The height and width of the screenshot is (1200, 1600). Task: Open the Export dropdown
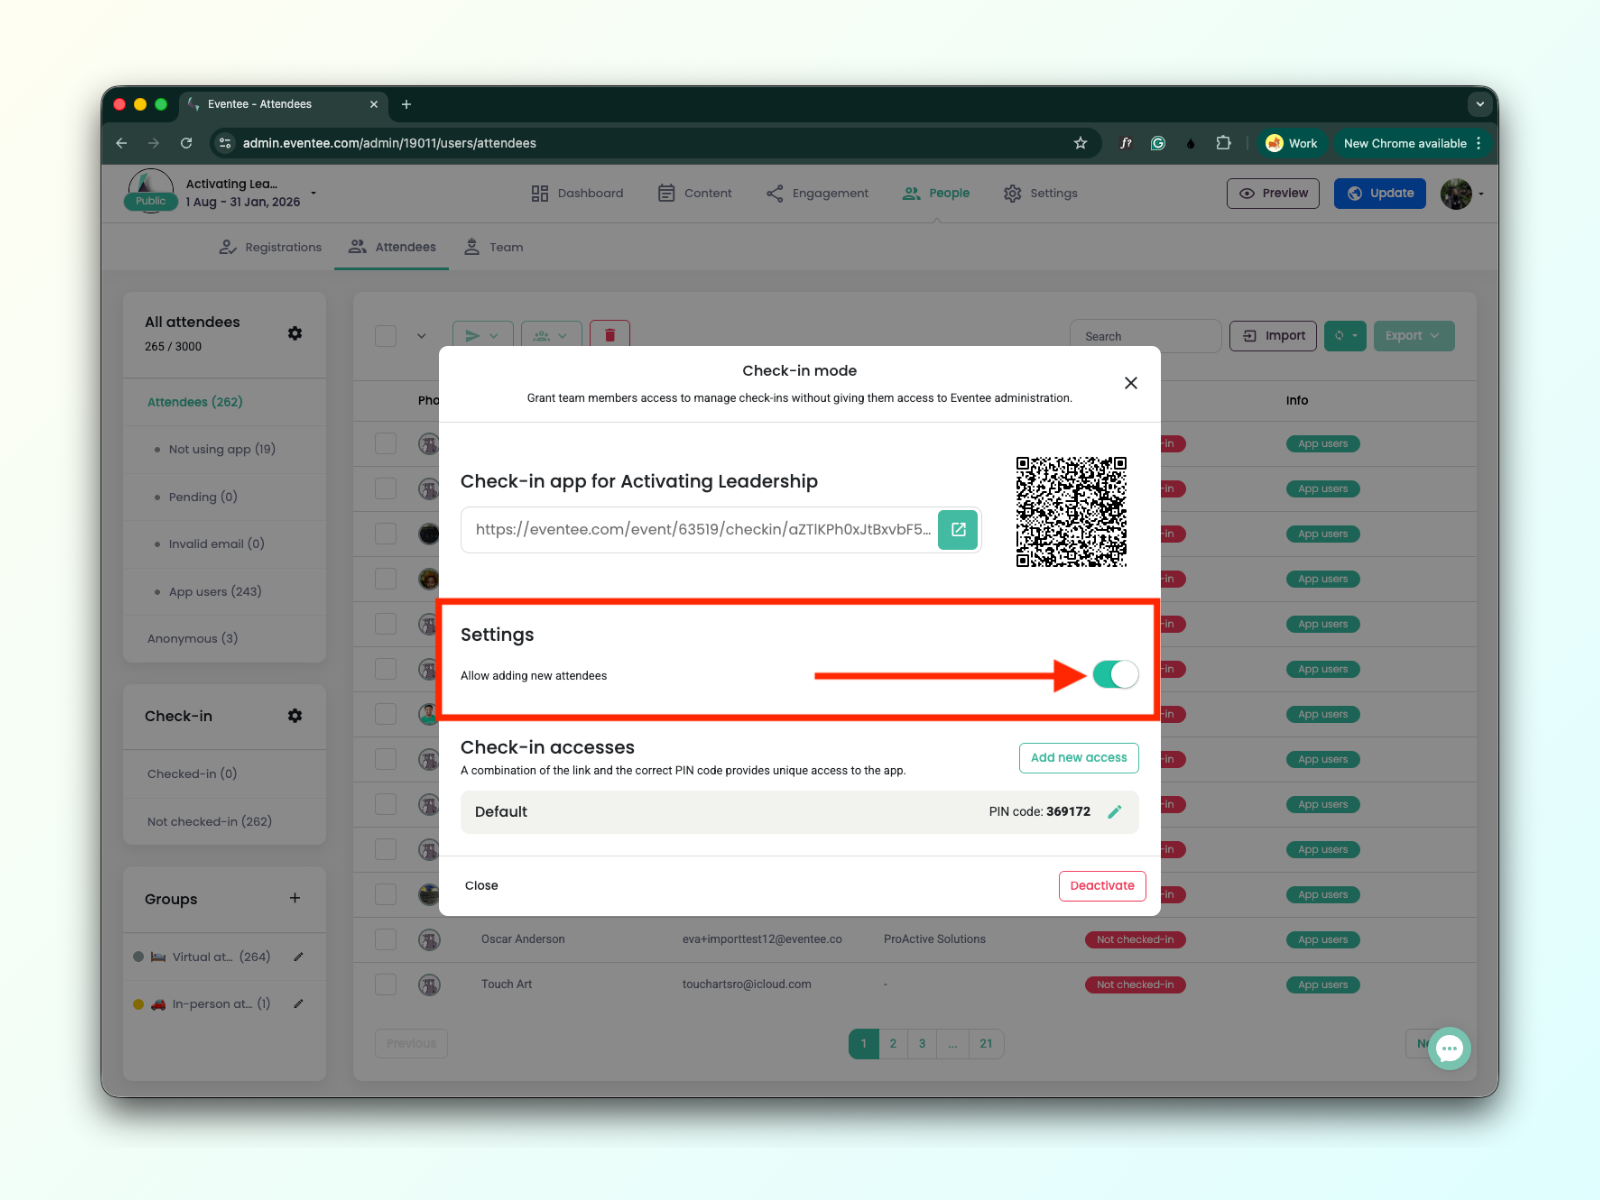(1413, 336)
